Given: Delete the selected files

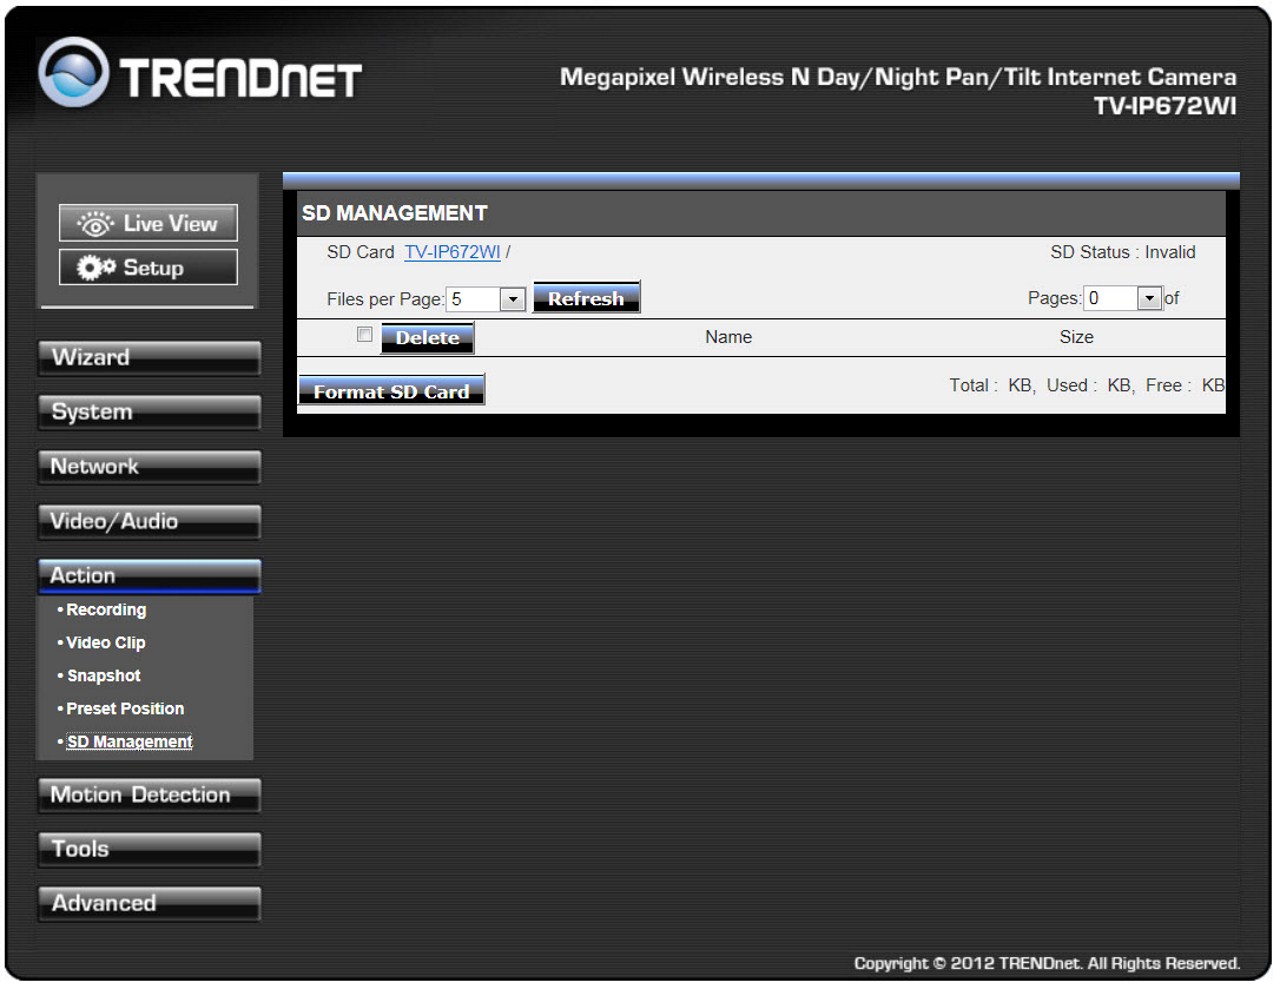Looking at the screenshot, I should [x=427, y=338].
